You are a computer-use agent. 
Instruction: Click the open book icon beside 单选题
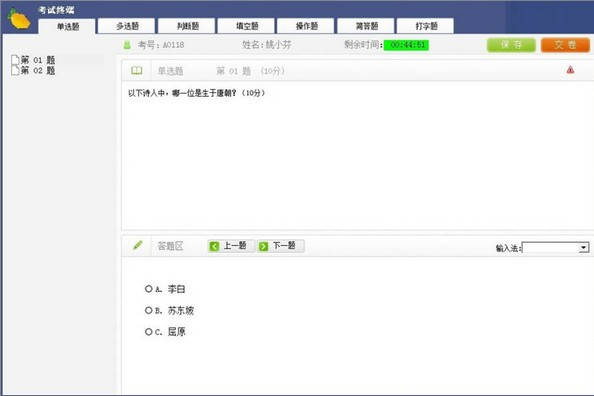136,70
